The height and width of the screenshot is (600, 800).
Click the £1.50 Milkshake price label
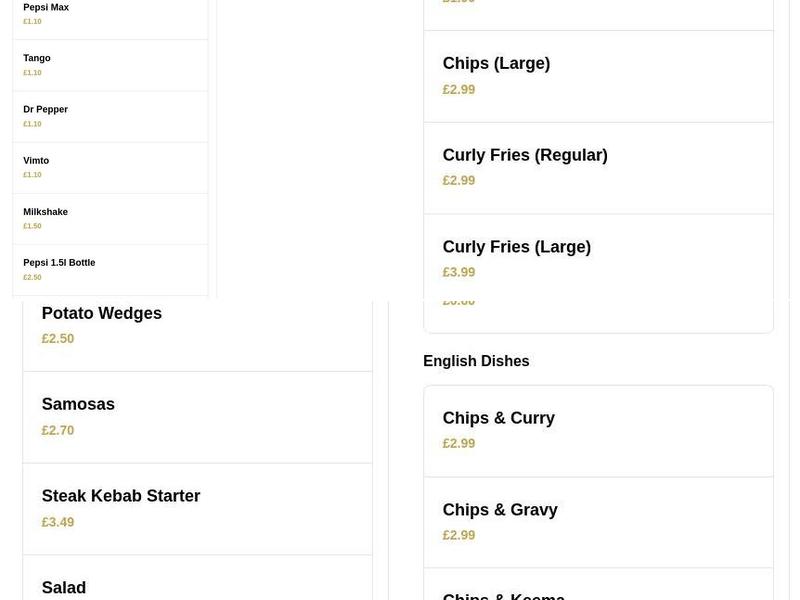click(x=31, y=225)
